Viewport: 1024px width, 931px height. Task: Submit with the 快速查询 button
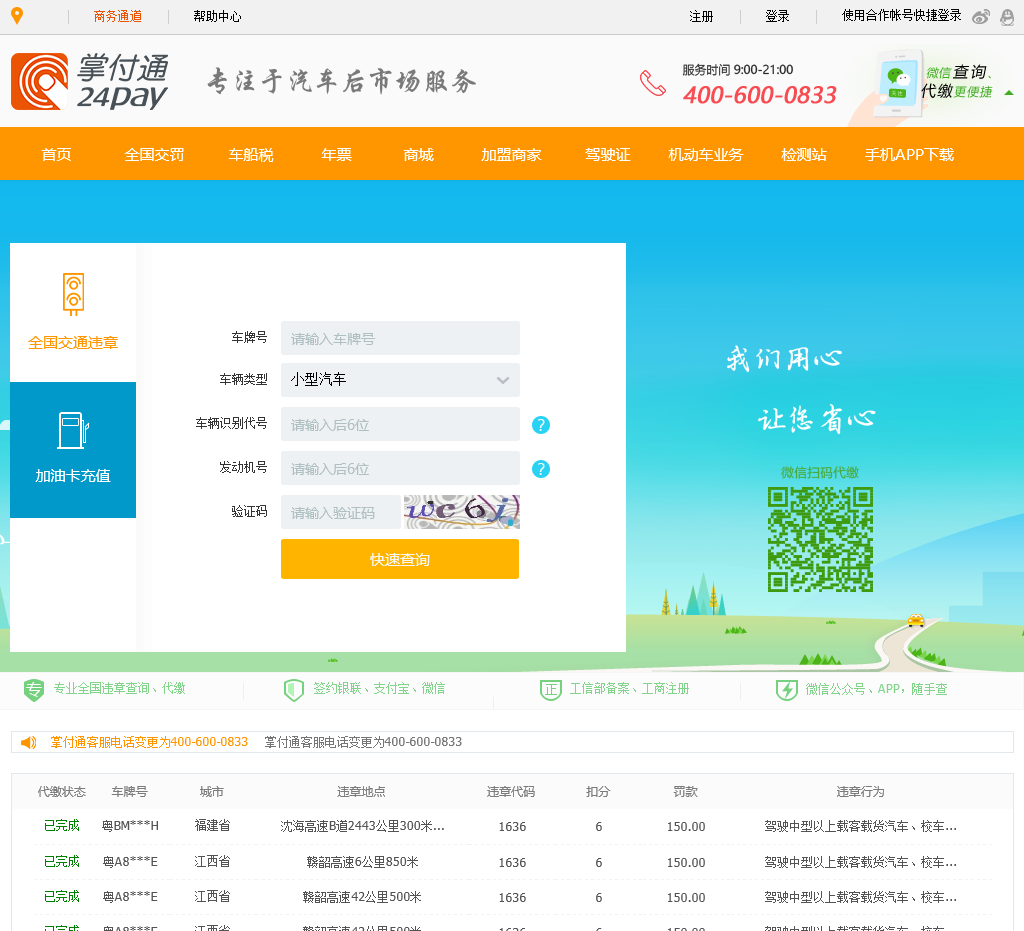tap(400, 559)
